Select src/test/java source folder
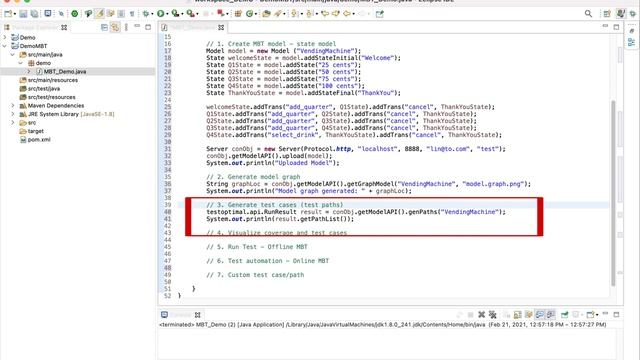The width and height of the screenshot is (640, 360). point(44,89)
